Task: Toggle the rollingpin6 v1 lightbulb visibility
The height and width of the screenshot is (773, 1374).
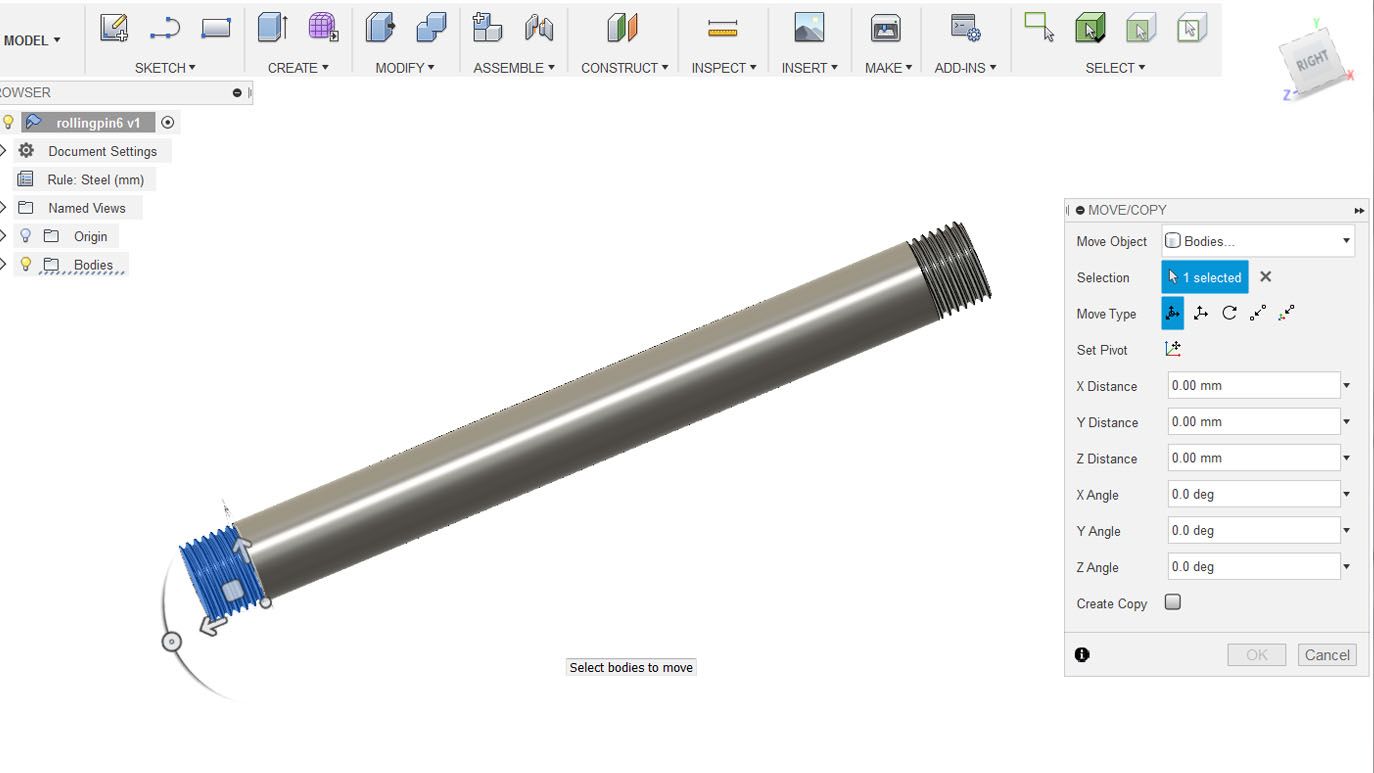Action: coord(8,122)
